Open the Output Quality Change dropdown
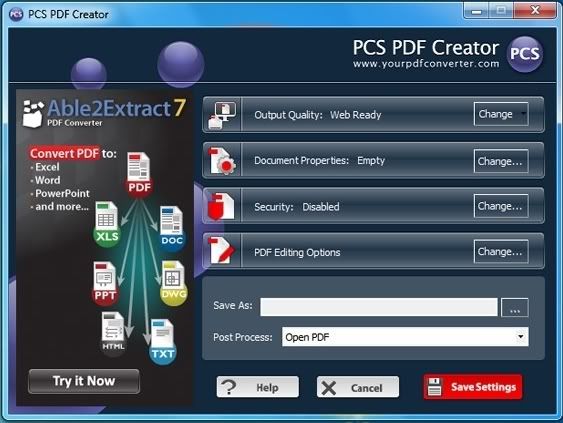 501,114
